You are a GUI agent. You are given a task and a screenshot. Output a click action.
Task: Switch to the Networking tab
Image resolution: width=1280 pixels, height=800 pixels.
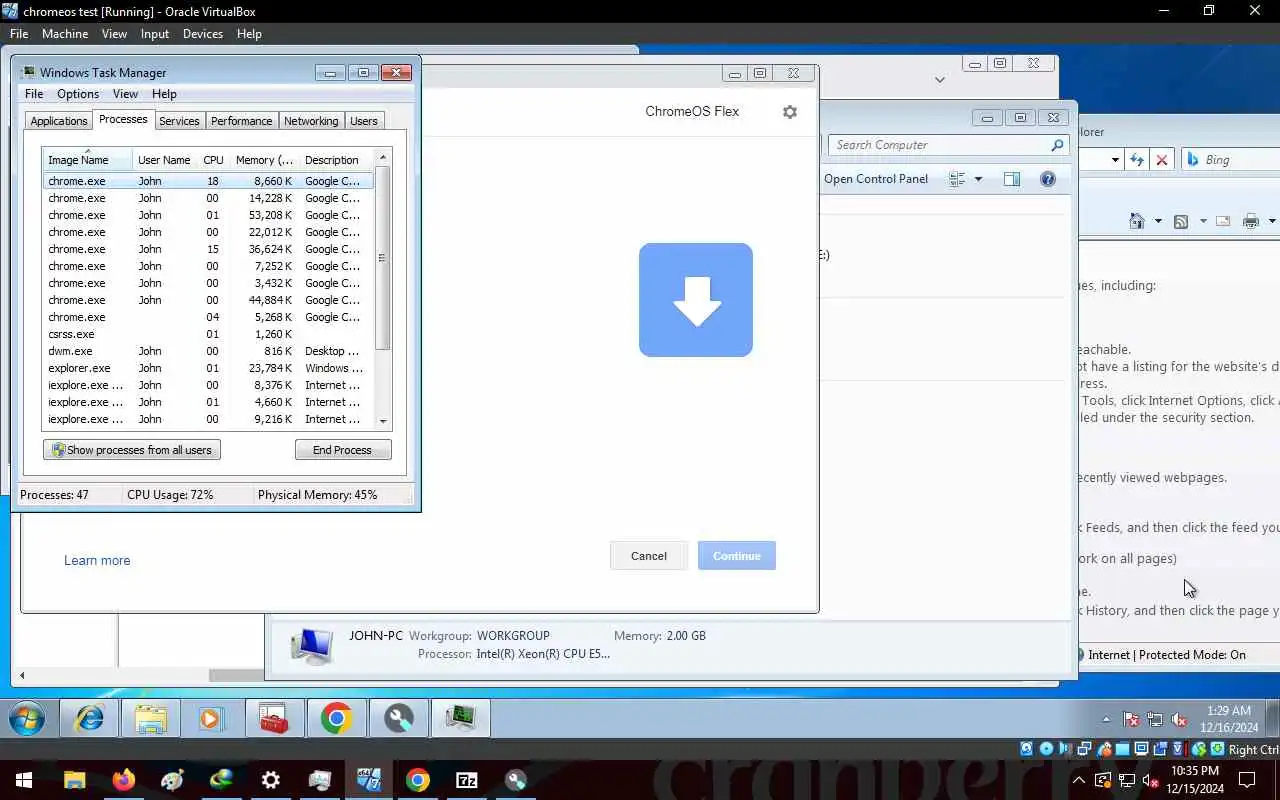pos(311,121)
